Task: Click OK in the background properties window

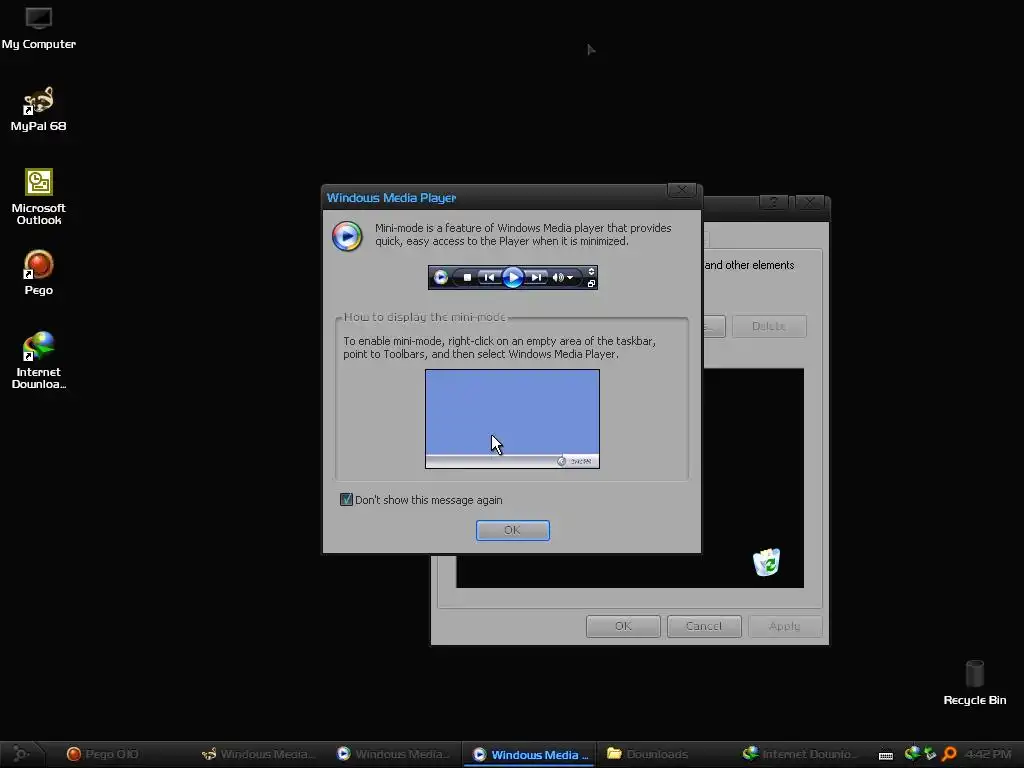Action: (x=623, y=626)
